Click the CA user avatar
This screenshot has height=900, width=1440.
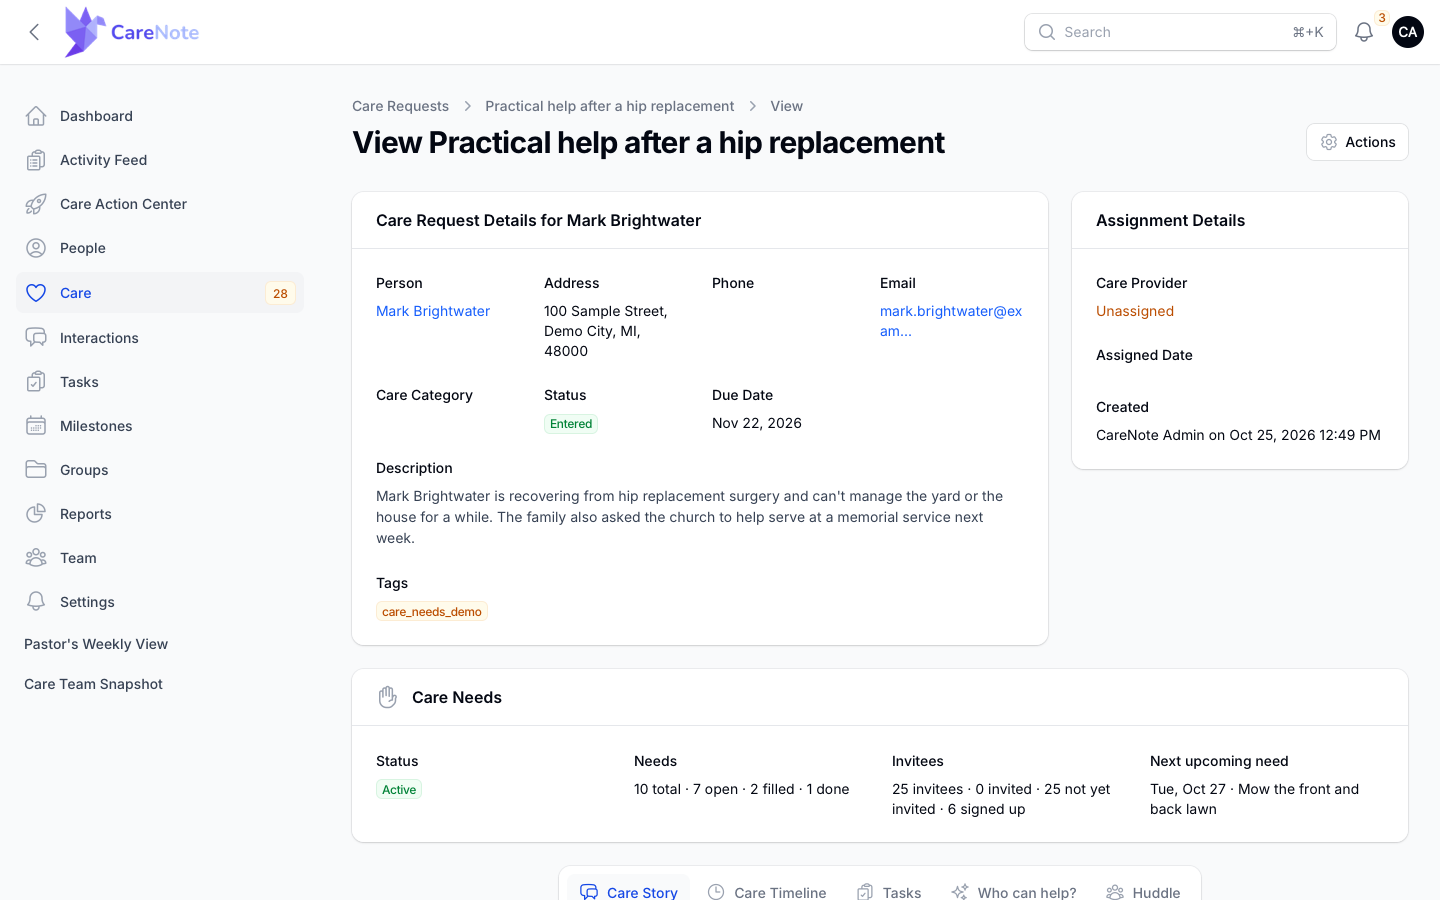click(x=1408, y=32)
